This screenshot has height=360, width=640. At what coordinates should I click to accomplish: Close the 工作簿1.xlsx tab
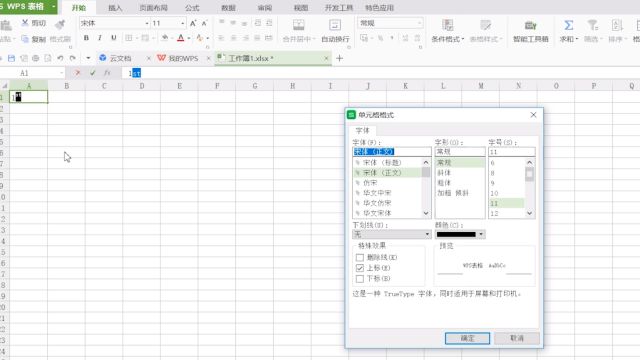pyautogui.click(x=326, y=58)
